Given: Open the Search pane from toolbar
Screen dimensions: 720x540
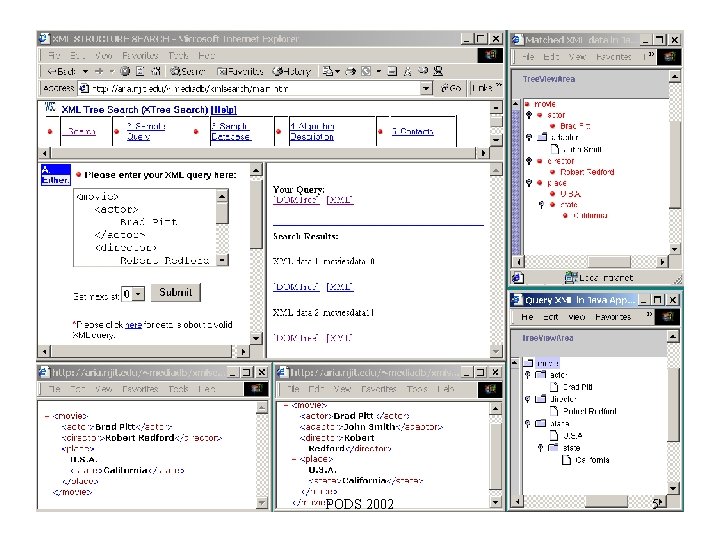Looking at the screenshot, I should click(x=187, y=71).
